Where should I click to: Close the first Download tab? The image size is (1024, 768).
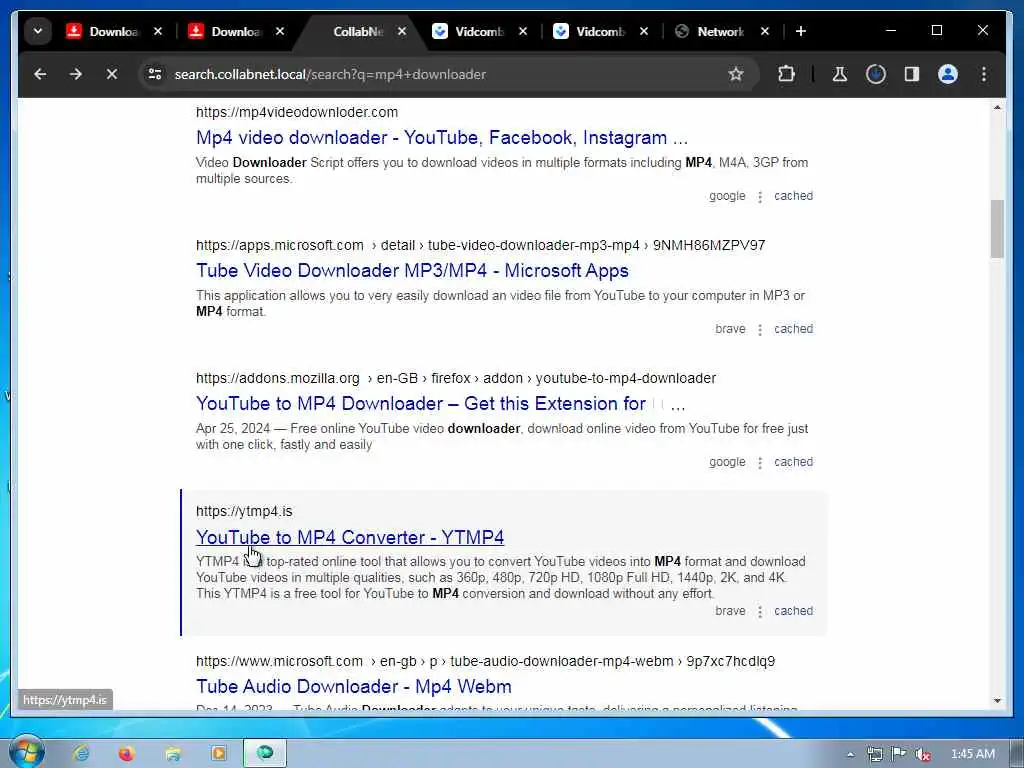[x=157, y=31]
